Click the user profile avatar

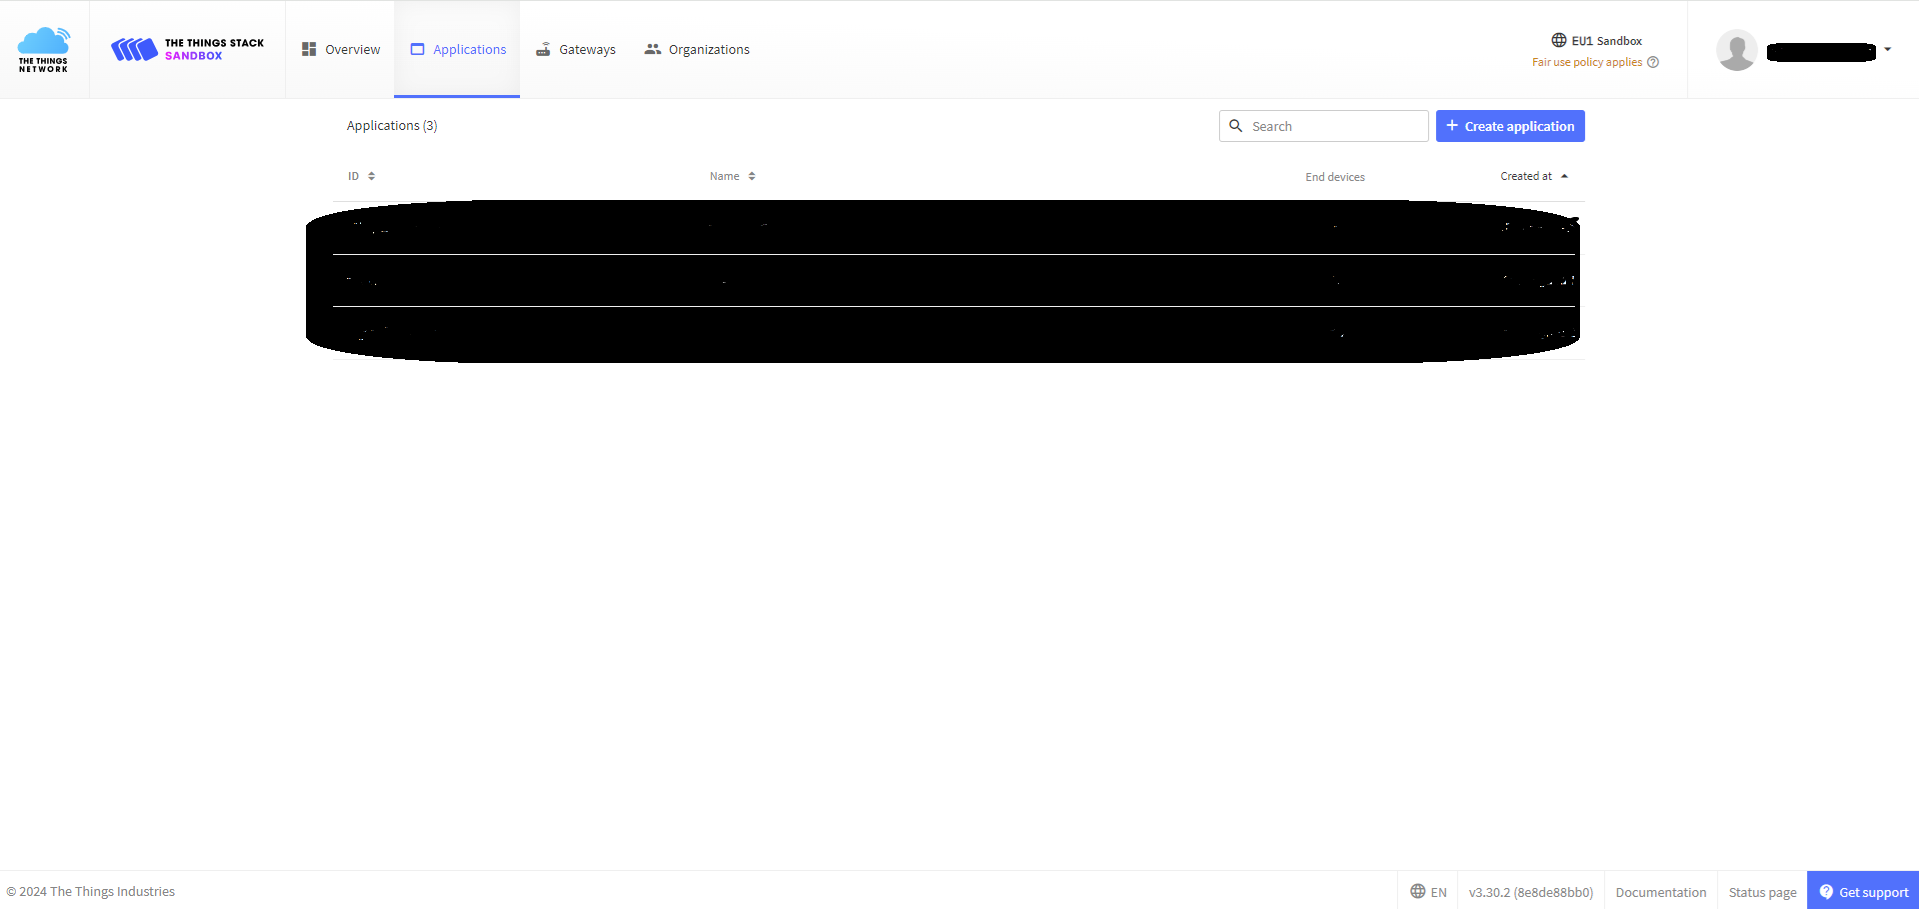pyautogui.click(x=1737, y=50)
